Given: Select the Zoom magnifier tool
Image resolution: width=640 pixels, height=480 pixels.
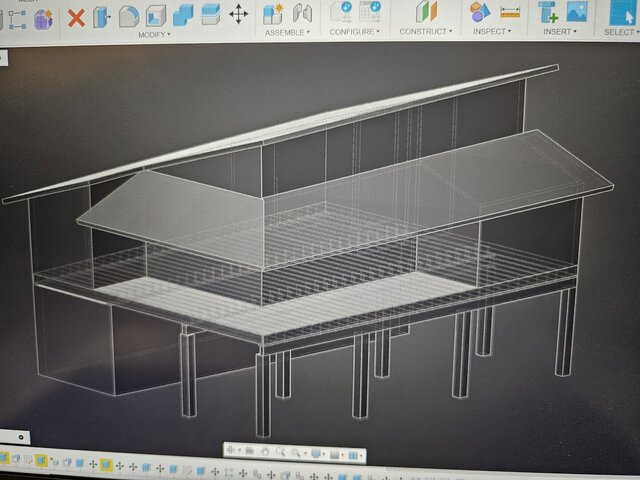Looking at the screenshot, I should pyautogui.click(x=281, y=452).
